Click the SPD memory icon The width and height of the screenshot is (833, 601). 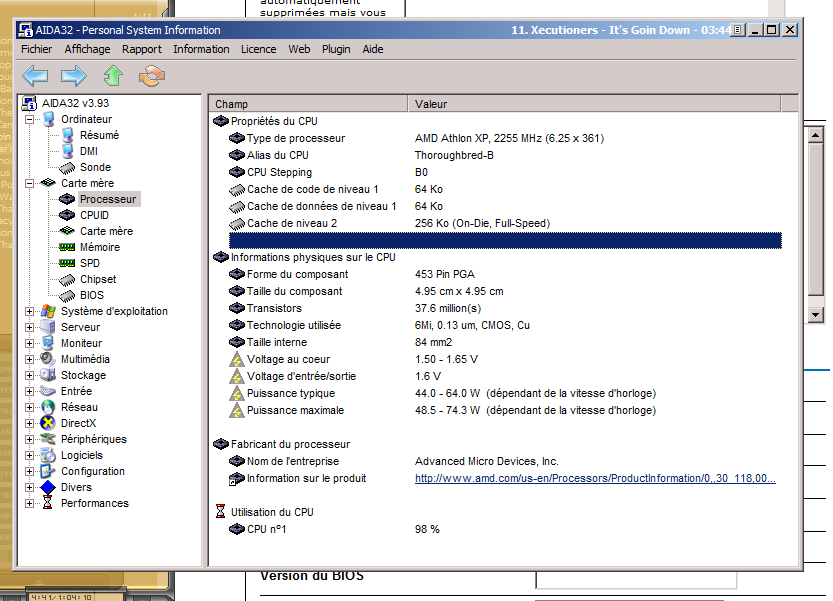67,263
